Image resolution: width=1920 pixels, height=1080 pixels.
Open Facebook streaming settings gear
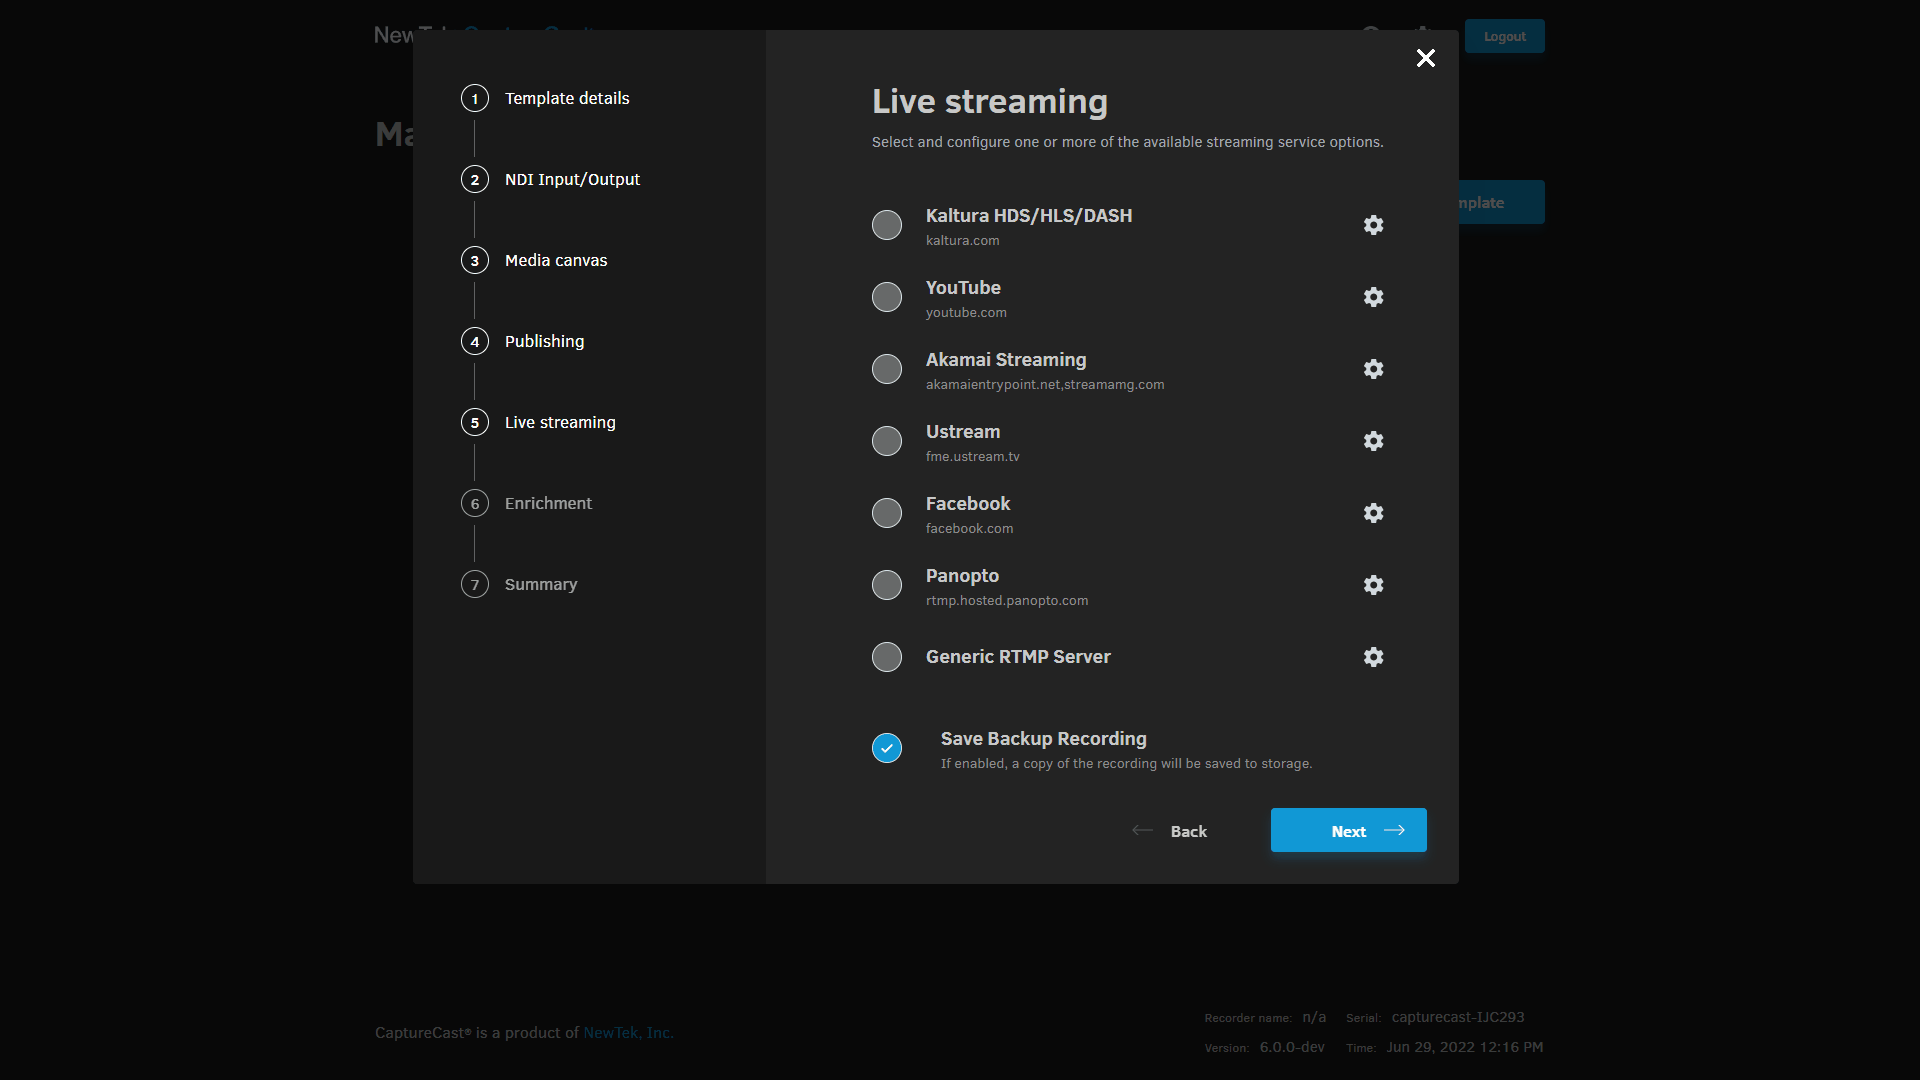(x=1373, y=513)
